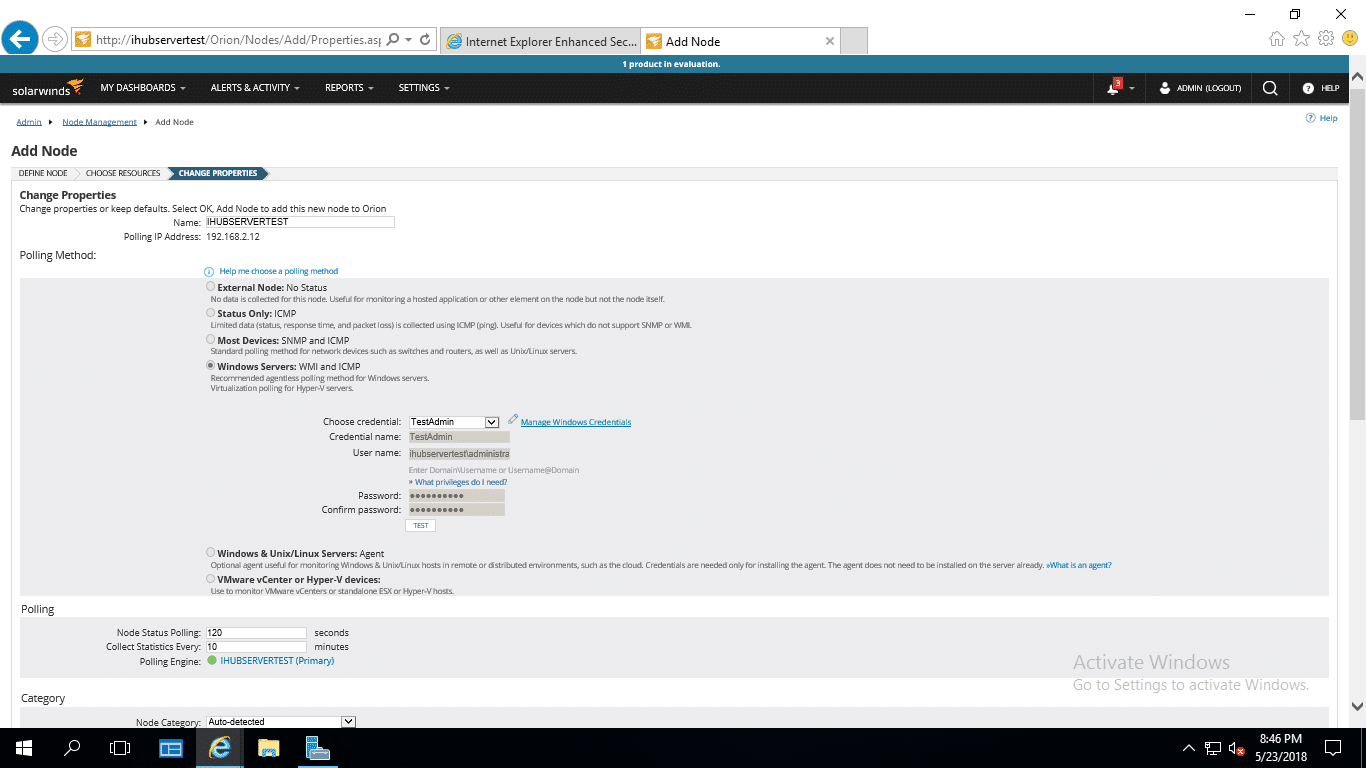Click Node Status Polling seconds field
1366x768 pixels.
256,633
